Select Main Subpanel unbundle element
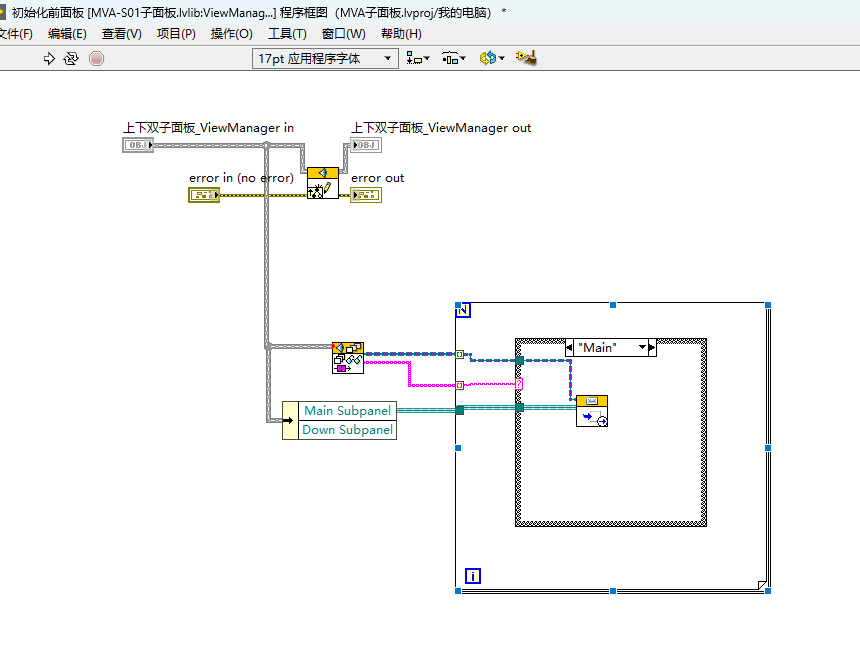The height and width of the screenshot is (666, 860). [347, 411]
